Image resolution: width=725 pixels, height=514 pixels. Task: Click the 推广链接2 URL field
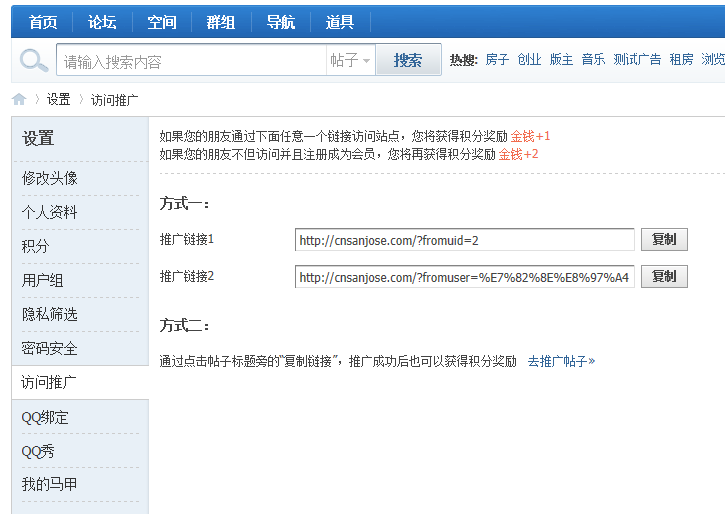pos(465,277)
